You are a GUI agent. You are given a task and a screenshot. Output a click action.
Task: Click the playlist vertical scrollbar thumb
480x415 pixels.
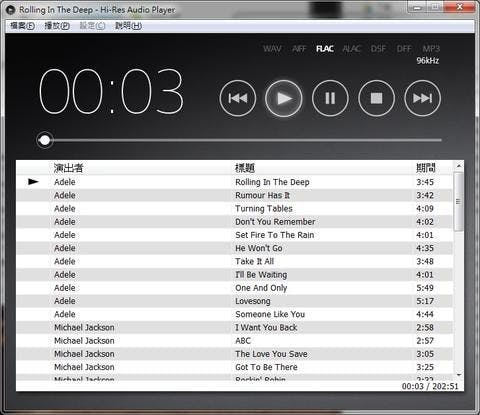[x=459, y=201]
